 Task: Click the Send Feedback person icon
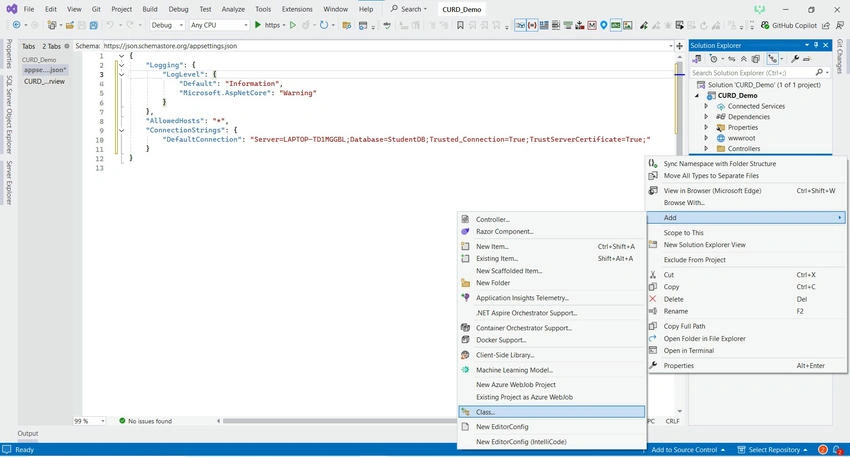click(840, 25)
